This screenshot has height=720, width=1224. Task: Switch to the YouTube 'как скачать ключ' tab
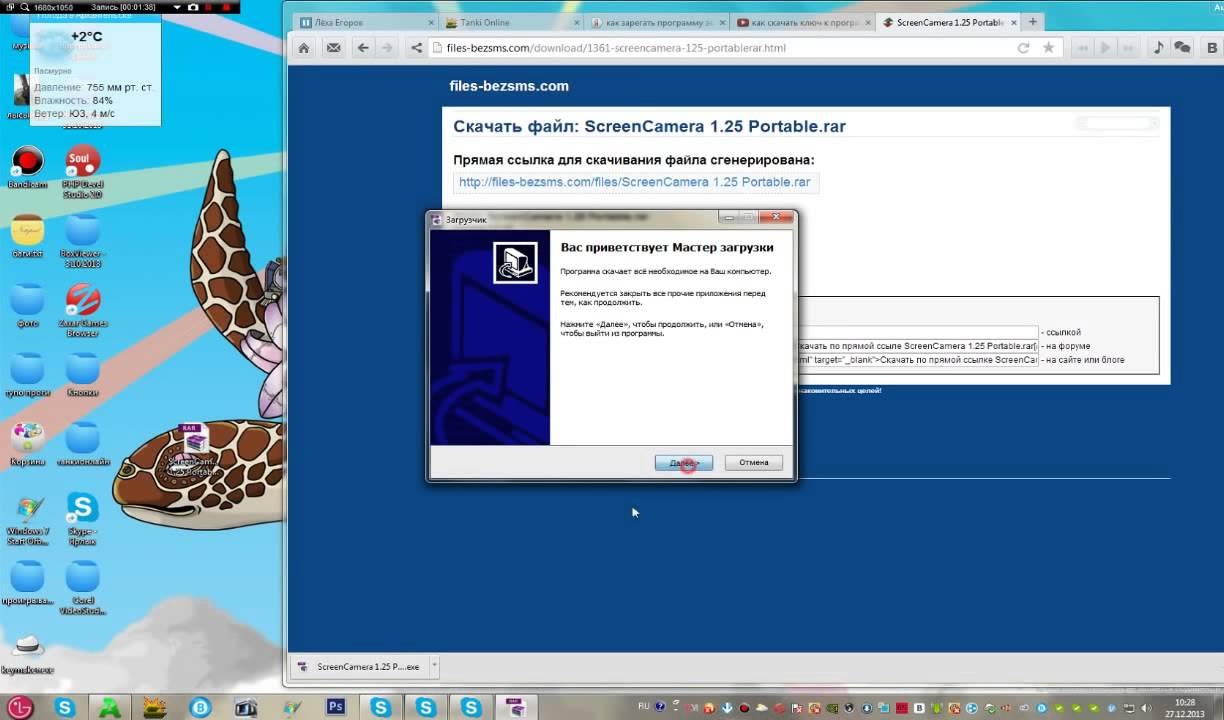(x=803, y=22)
